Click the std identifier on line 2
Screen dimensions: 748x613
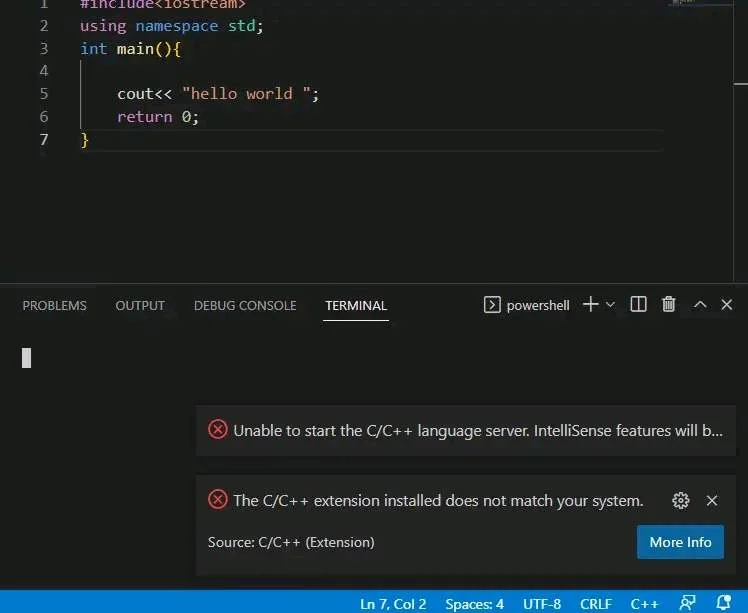[x=241, y=26]
